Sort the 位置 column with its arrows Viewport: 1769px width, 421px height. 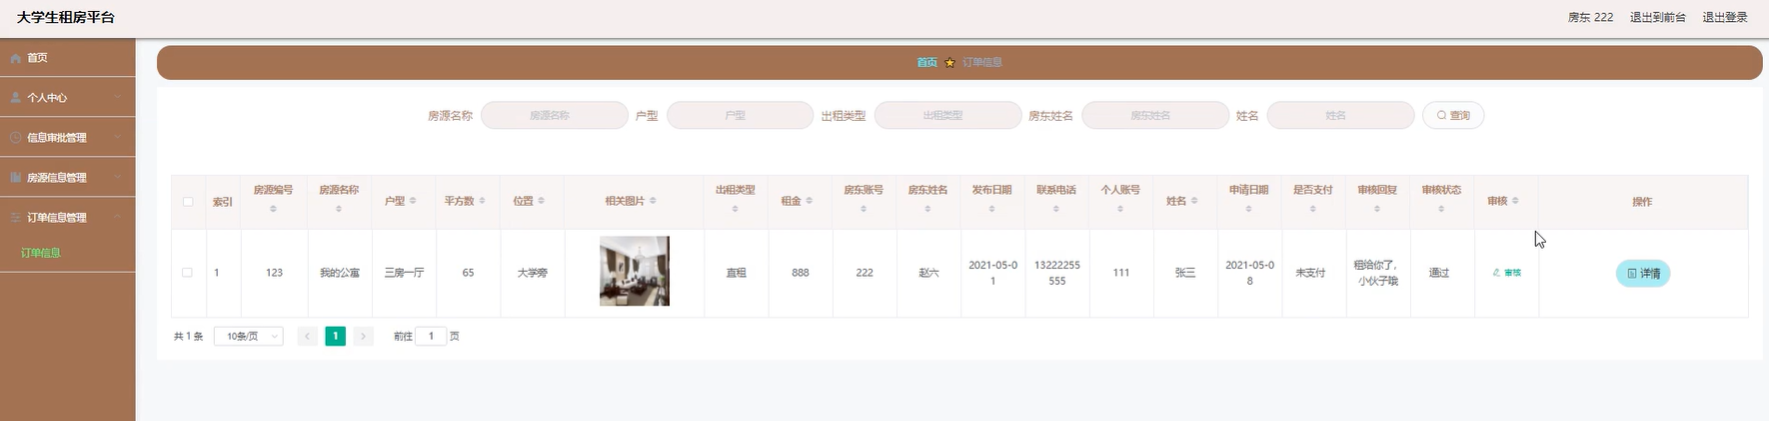tap(541, 201)
